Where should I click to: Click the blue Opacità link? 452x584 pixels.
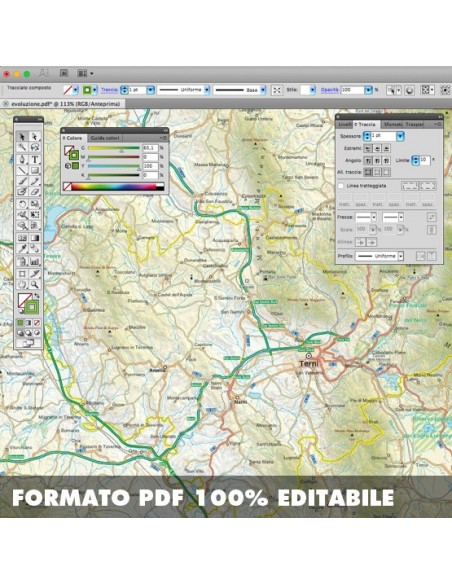click(330, 90)
